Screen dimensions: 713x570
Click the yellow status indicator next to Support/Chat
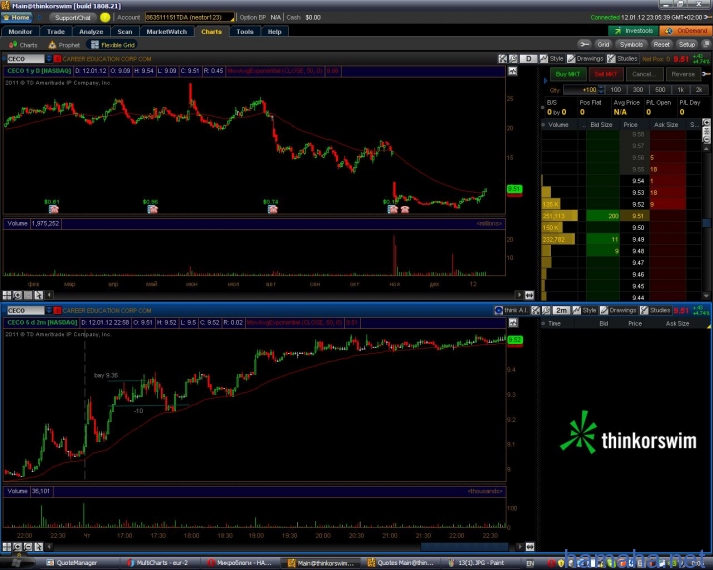[105, 17]
